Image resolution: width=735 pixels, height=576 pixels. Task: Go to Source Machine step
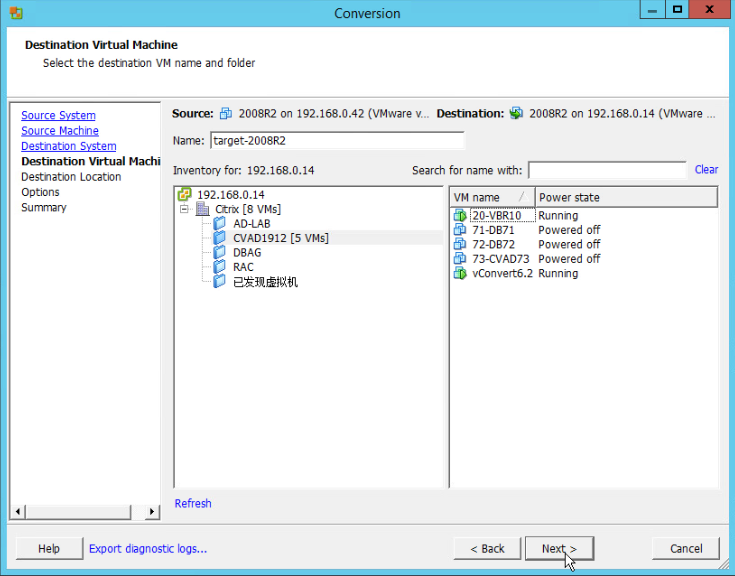click(x=60, y=131)
